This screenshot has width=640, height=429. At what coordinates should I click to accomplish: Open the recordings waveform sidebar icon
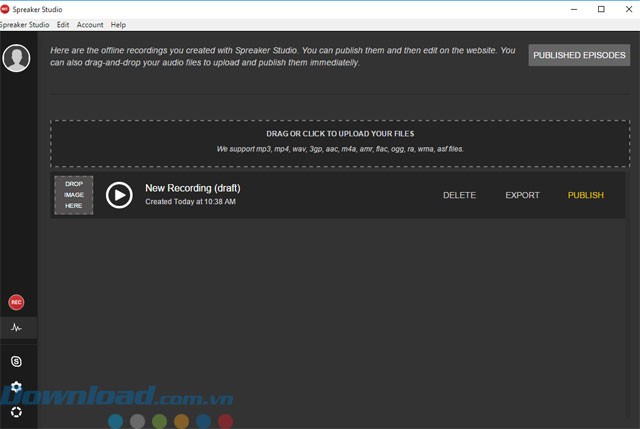click(x=16, y=327)
